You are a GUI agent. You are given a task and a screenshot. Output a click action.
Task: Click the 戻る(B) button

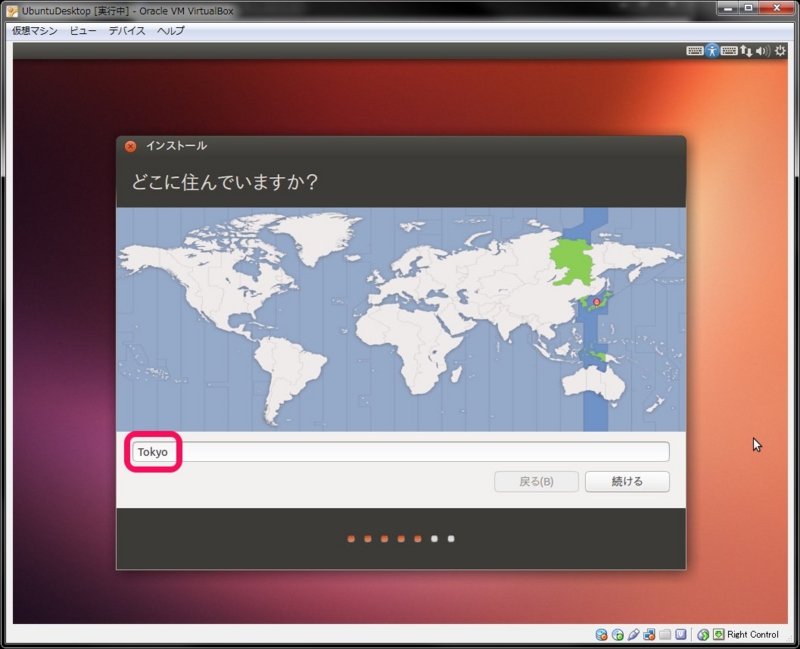point(536,481)
